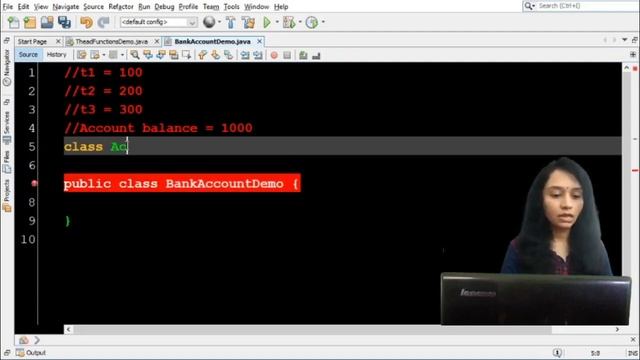Click the Redo arrow icon
Screen dimensions: 640x360
click(103, 22)
